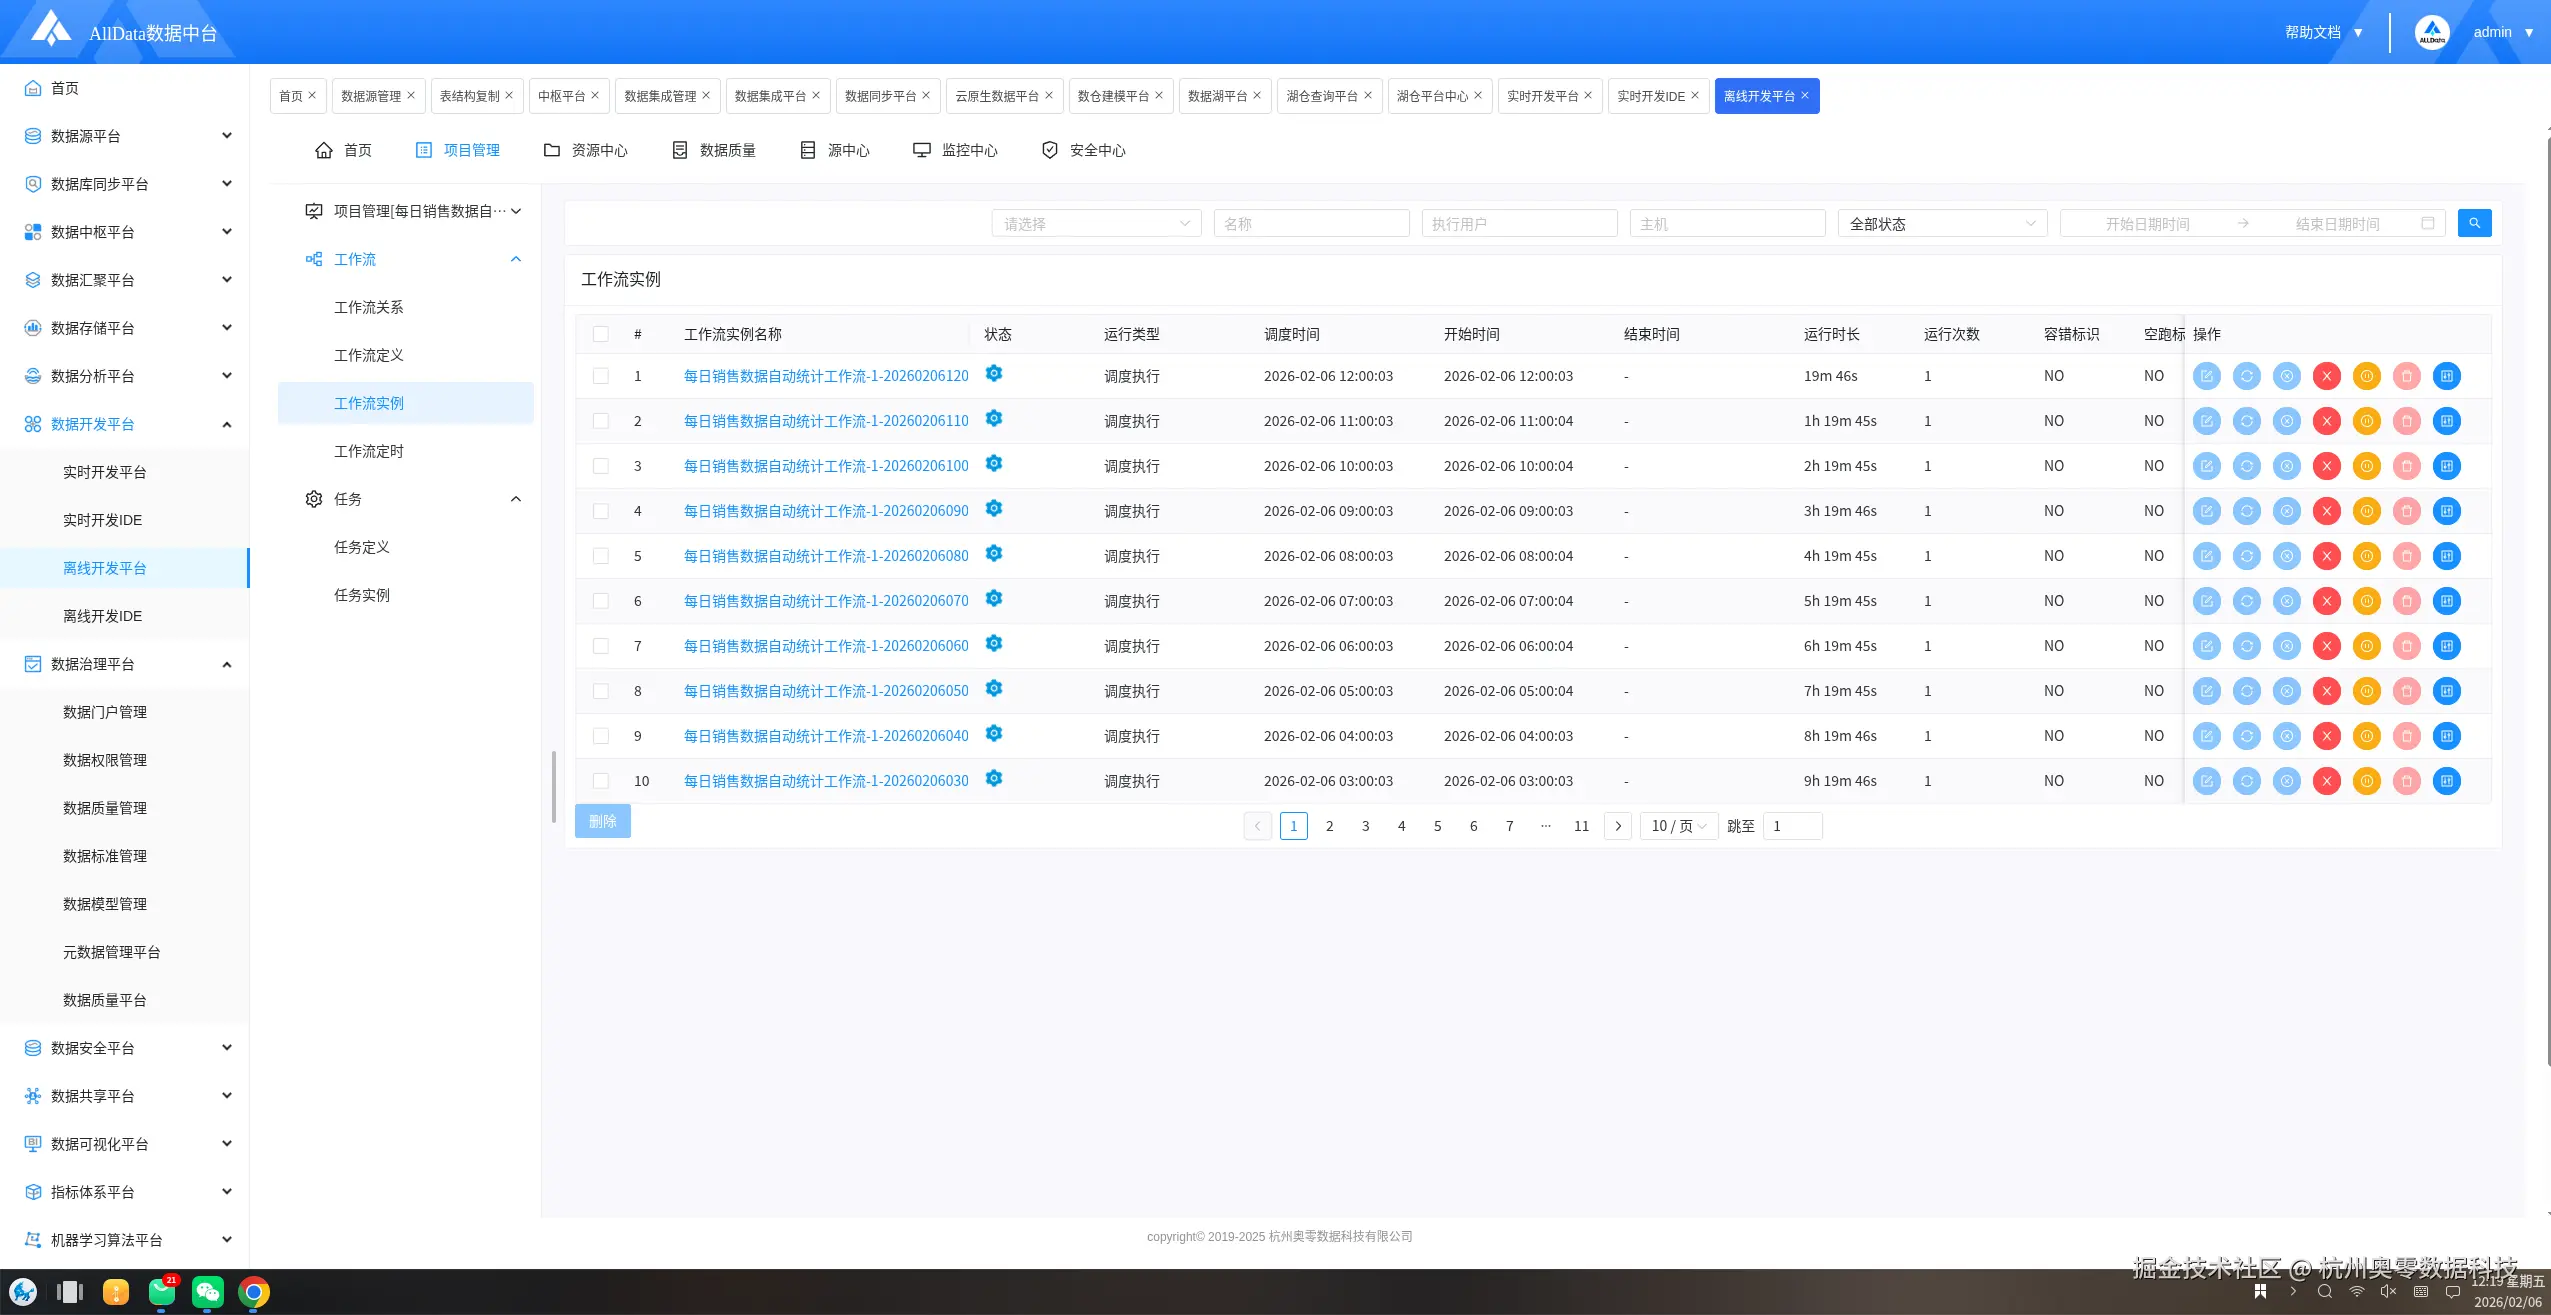Click running status gear icon in row 4

point(993,508)
